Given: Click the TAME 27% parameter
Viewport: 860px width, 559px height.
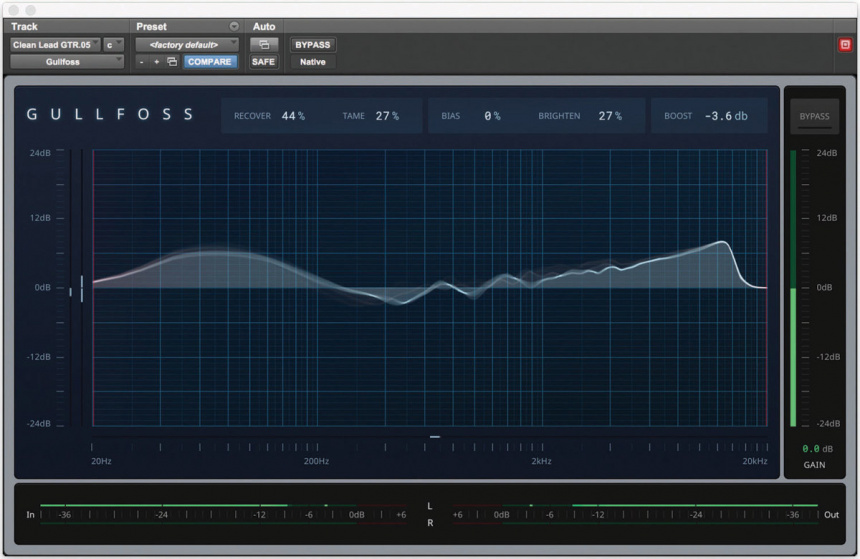Looking at the screenshot, I should point(371,116).
